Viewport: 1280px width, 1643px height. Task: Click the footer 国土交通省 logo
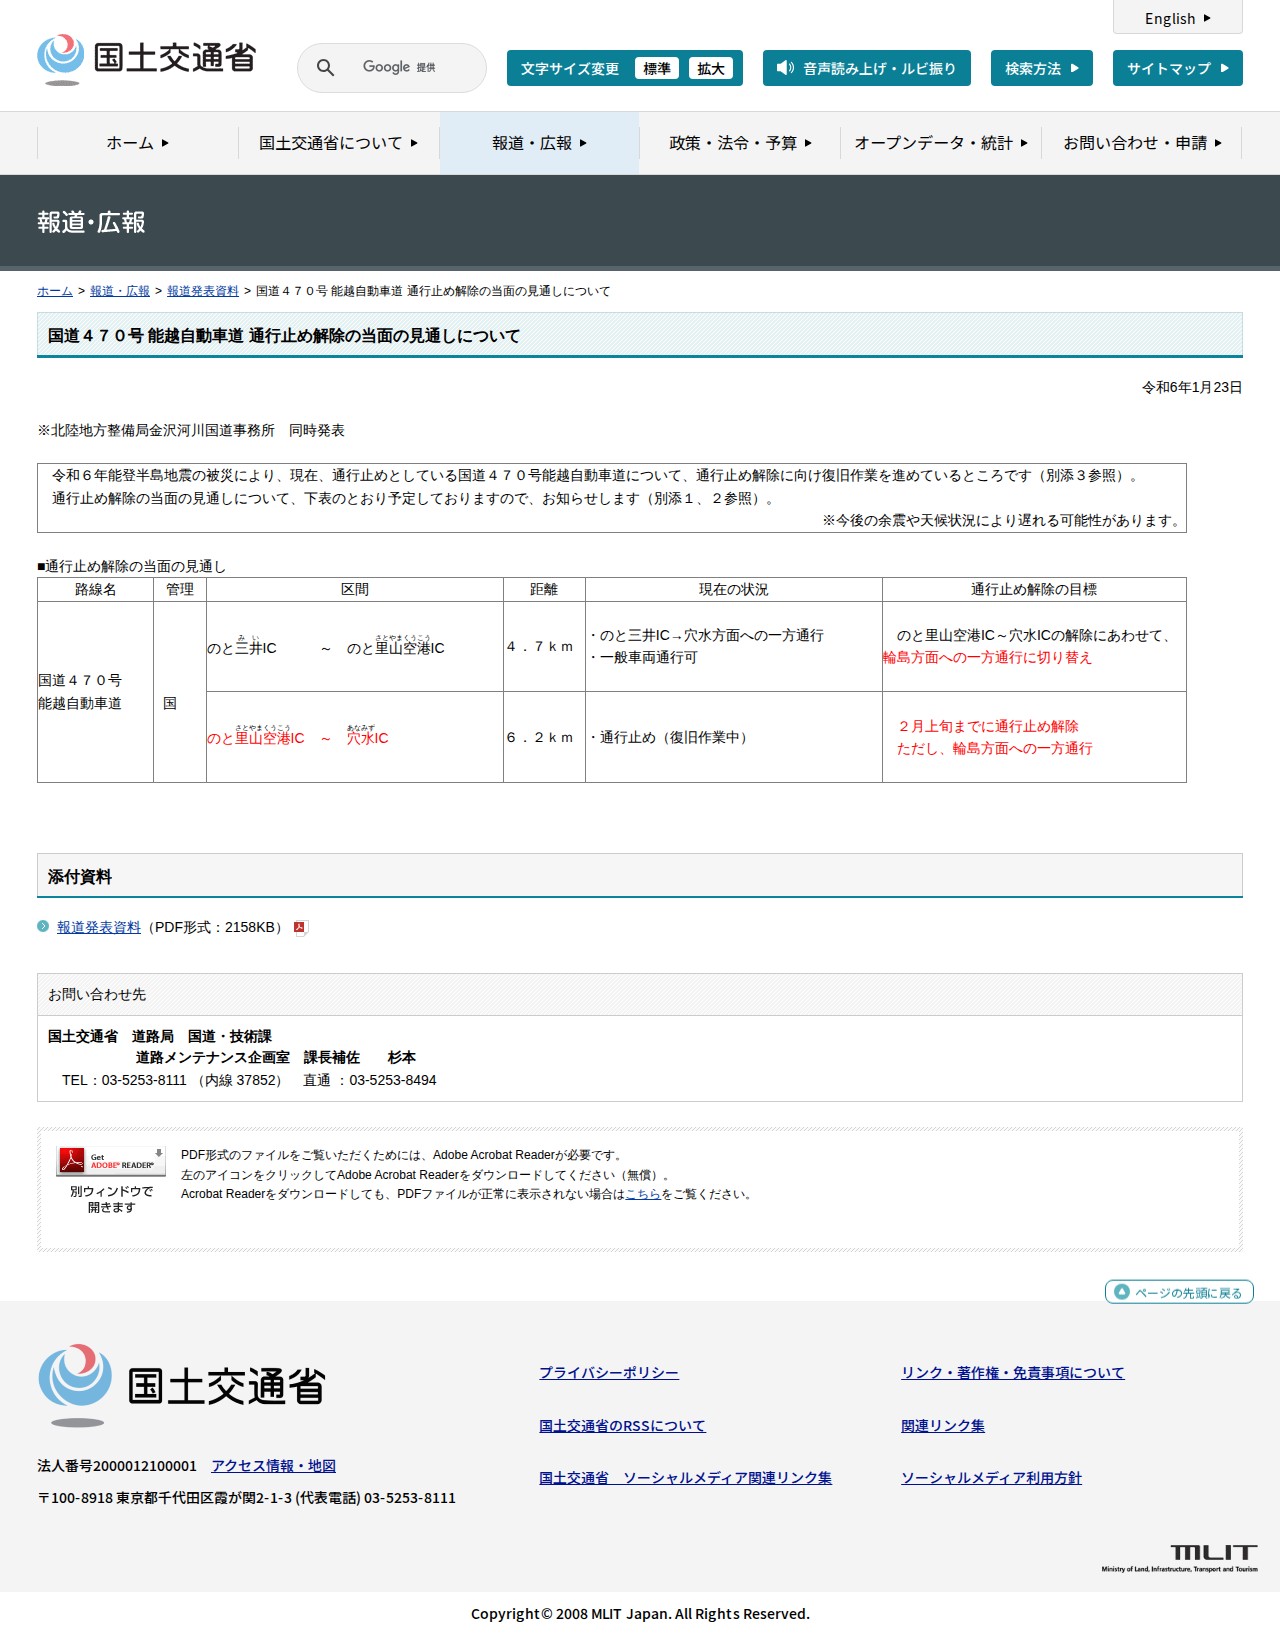(181, 1386)
